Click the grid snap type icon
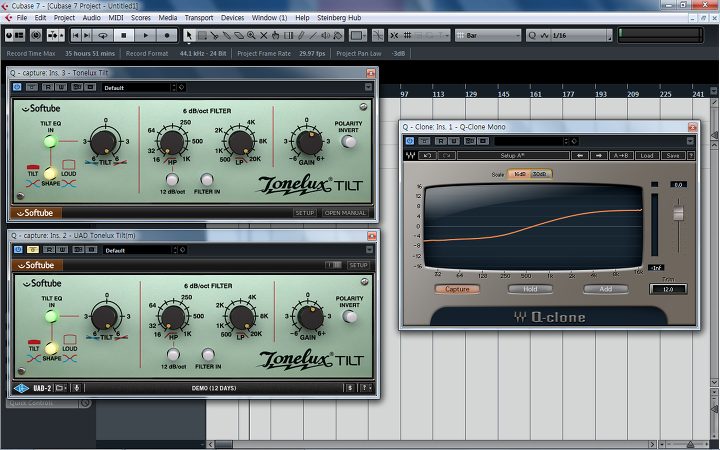Image resolution: width=720 pixels, height=450 pixels. pyautogui.click(x=407, y=35)
